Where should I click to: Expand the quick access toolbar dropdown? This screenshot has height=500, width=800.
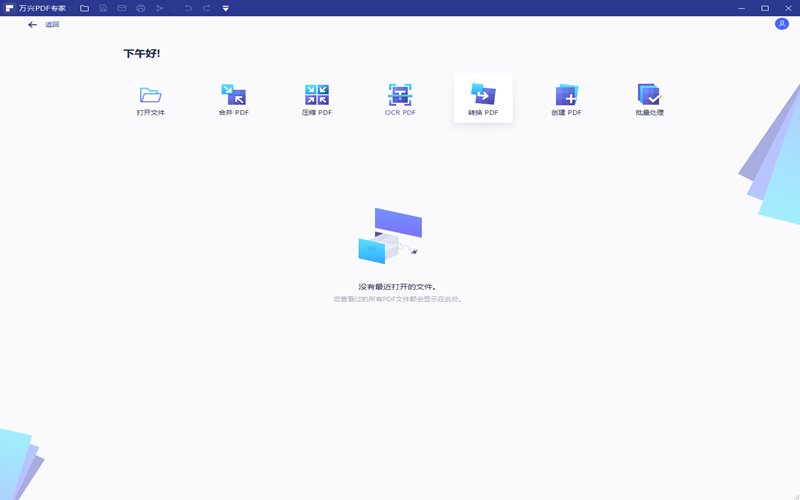point(225,8)
